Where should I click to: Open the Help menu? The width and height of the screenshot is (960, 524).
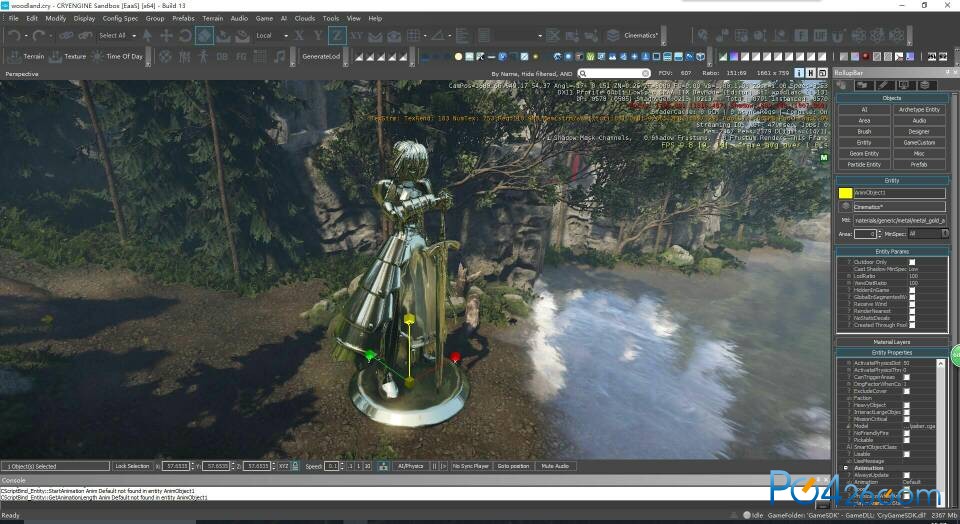click(x=375, y=18)
